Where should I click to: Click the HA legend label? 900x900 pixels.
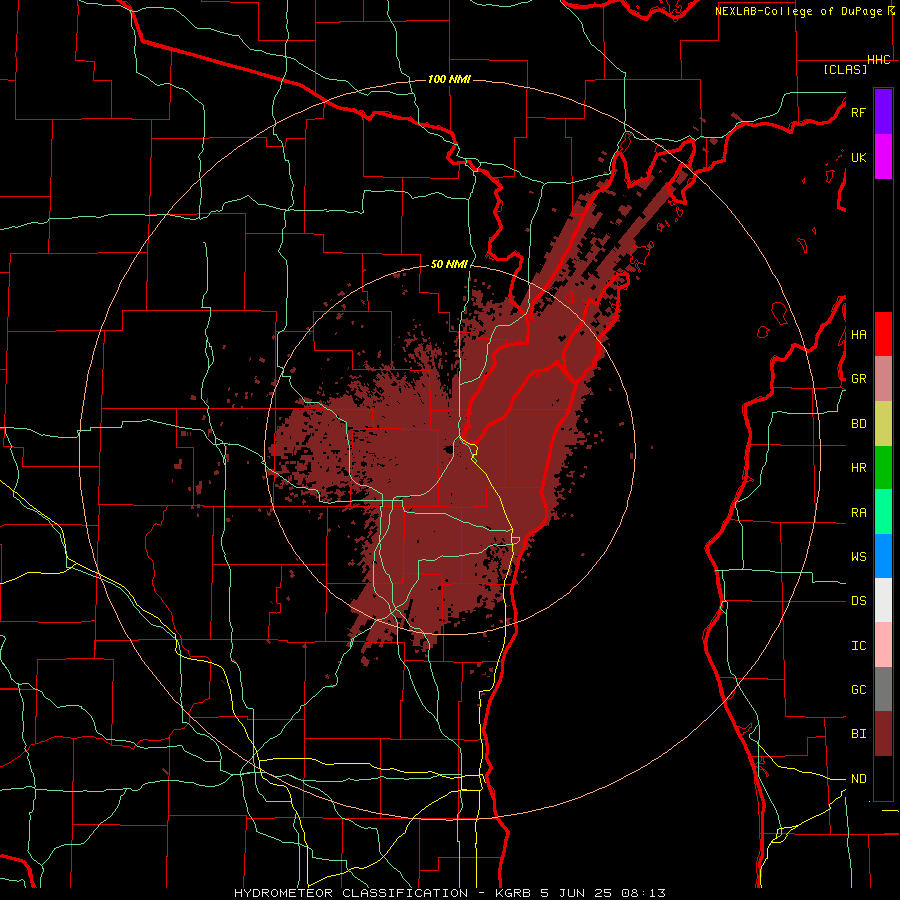click(858, 335)
